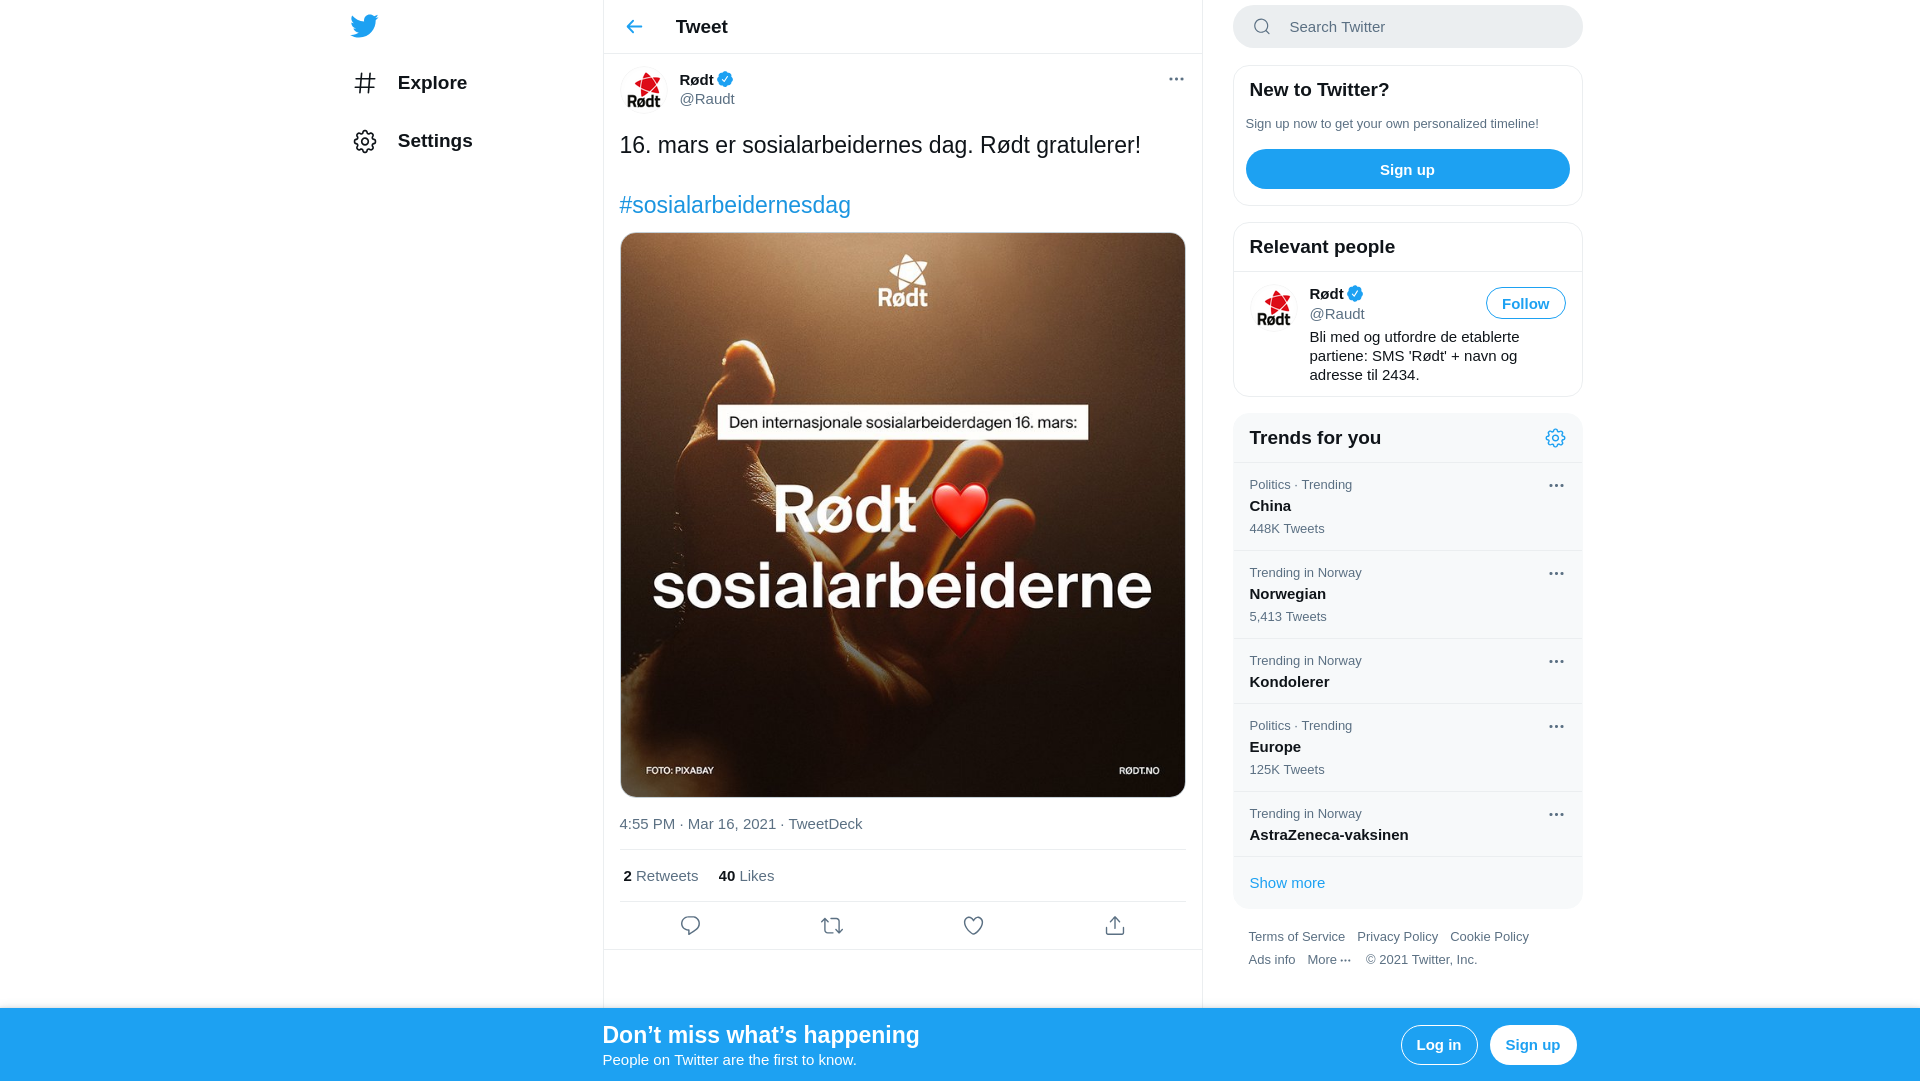
Task: Share the tweet via the share icon
Action: (x=1115, y=926)
